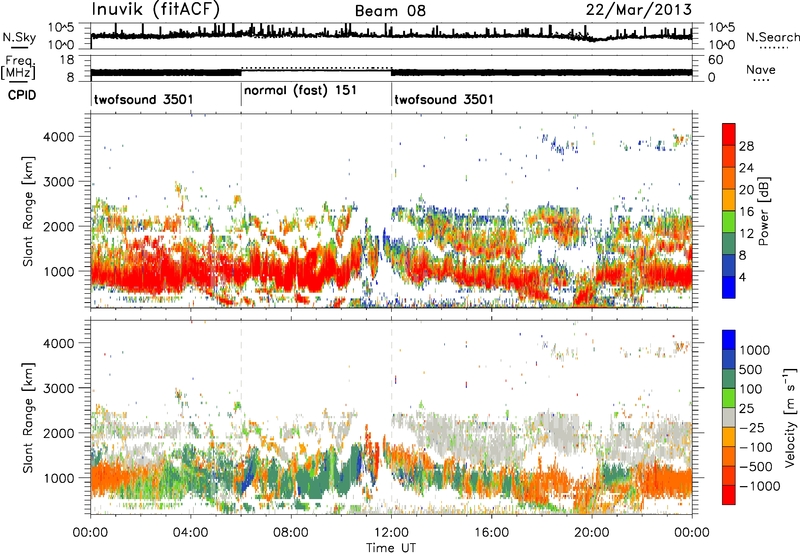This screenshot has height=554, width=800.
Task: Click the 16 value on power color bar
Action: pos(746,212)
